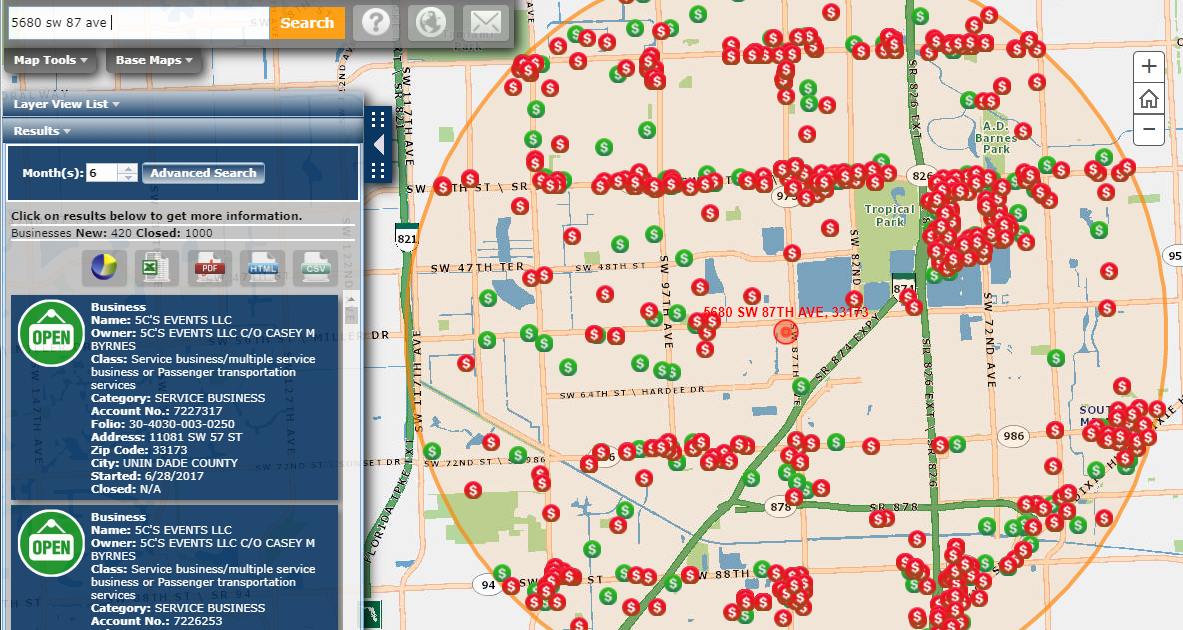Viewport: 1183px width, 630px height.
Task: Zoom out with the map minus button
Action: click(1148, 130)
